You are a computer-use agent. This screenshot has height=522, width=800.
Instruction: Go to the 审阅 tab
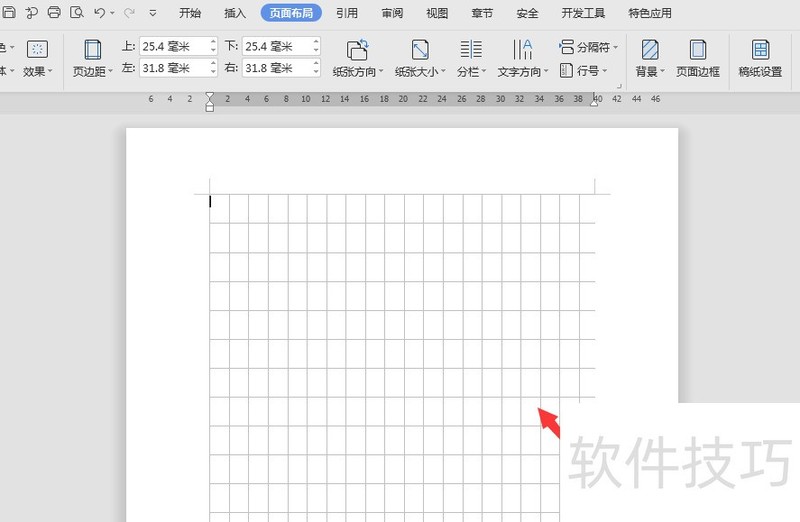[392, 13]
